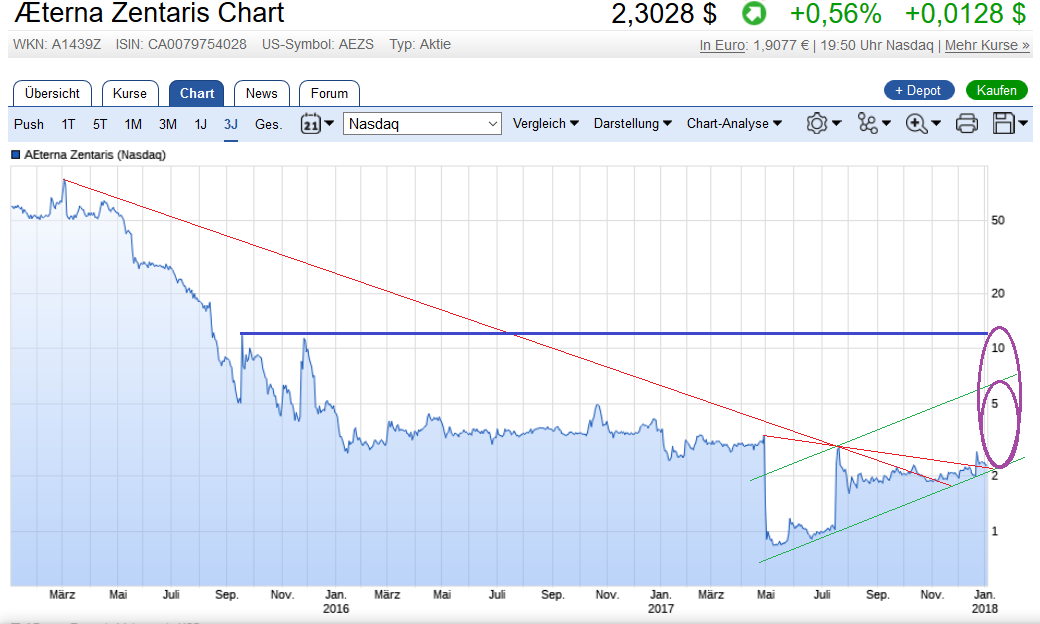Follow the Mehr Kurse link

(986, 45)
